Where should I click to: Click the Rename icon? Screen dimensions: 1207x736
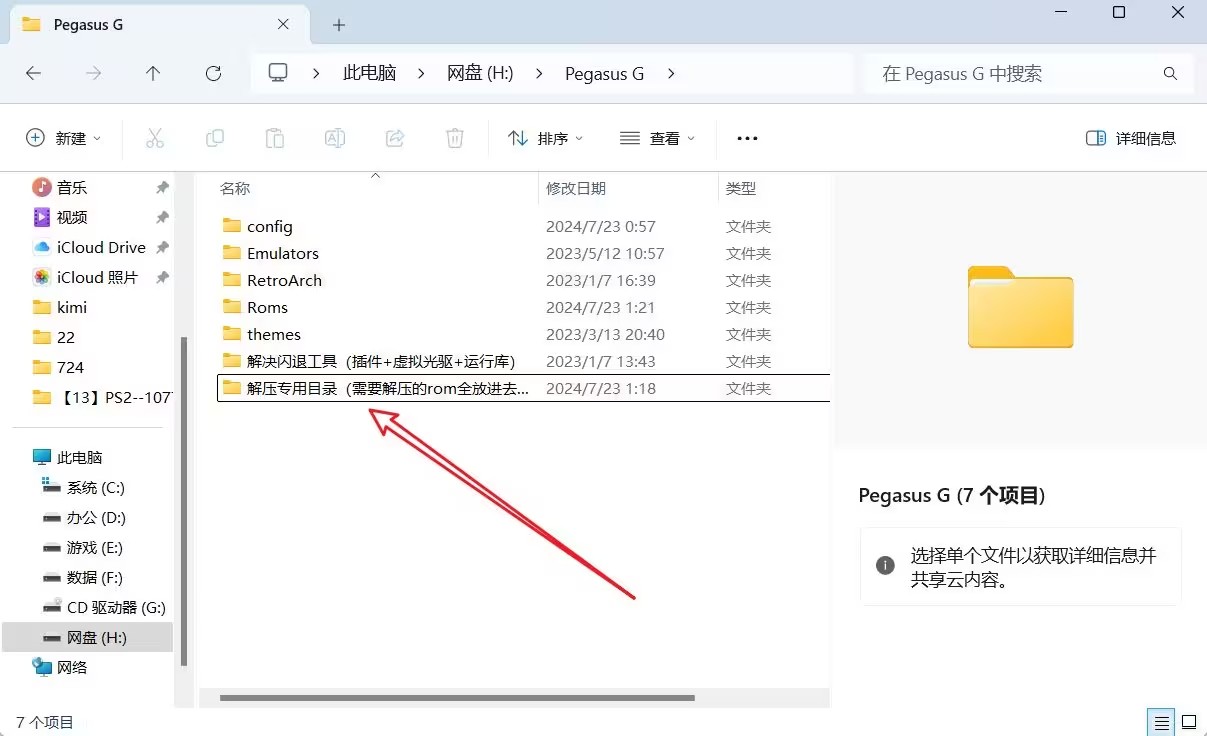tap(334, 138)
